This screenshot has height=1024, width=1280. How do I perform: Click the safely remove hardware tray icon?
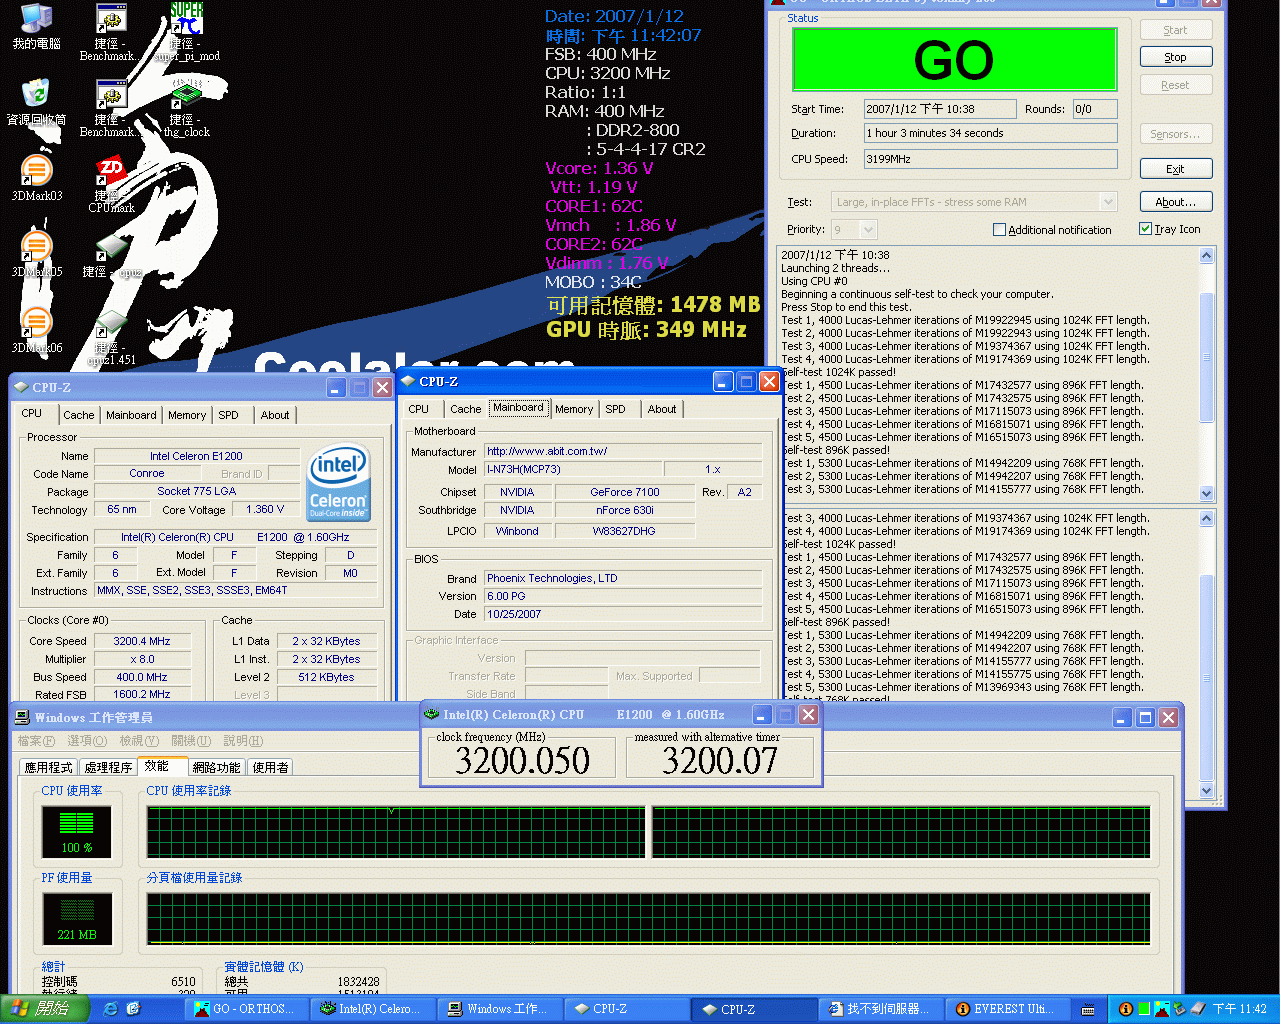point(1179,1009)
